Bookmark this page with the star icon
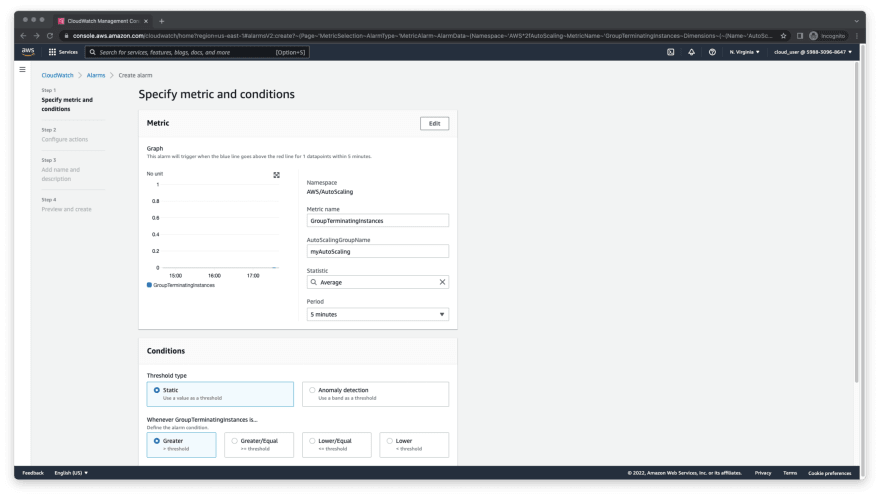The height and width of the screenshot is (497, 880). click(783, 36)
